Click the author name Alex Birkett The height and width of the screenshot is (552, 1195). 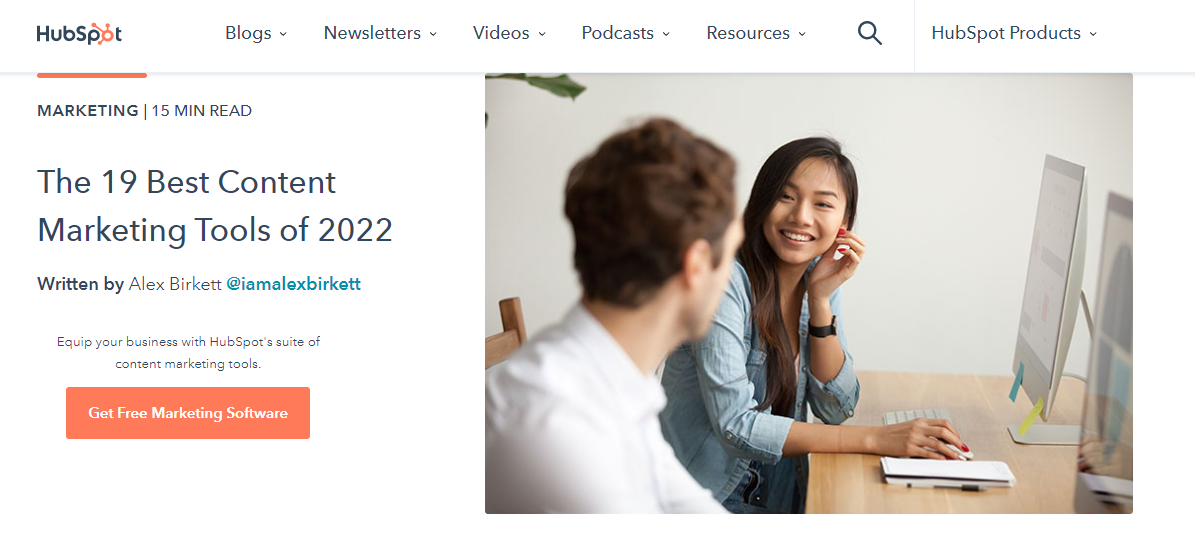tap(175, 284)
